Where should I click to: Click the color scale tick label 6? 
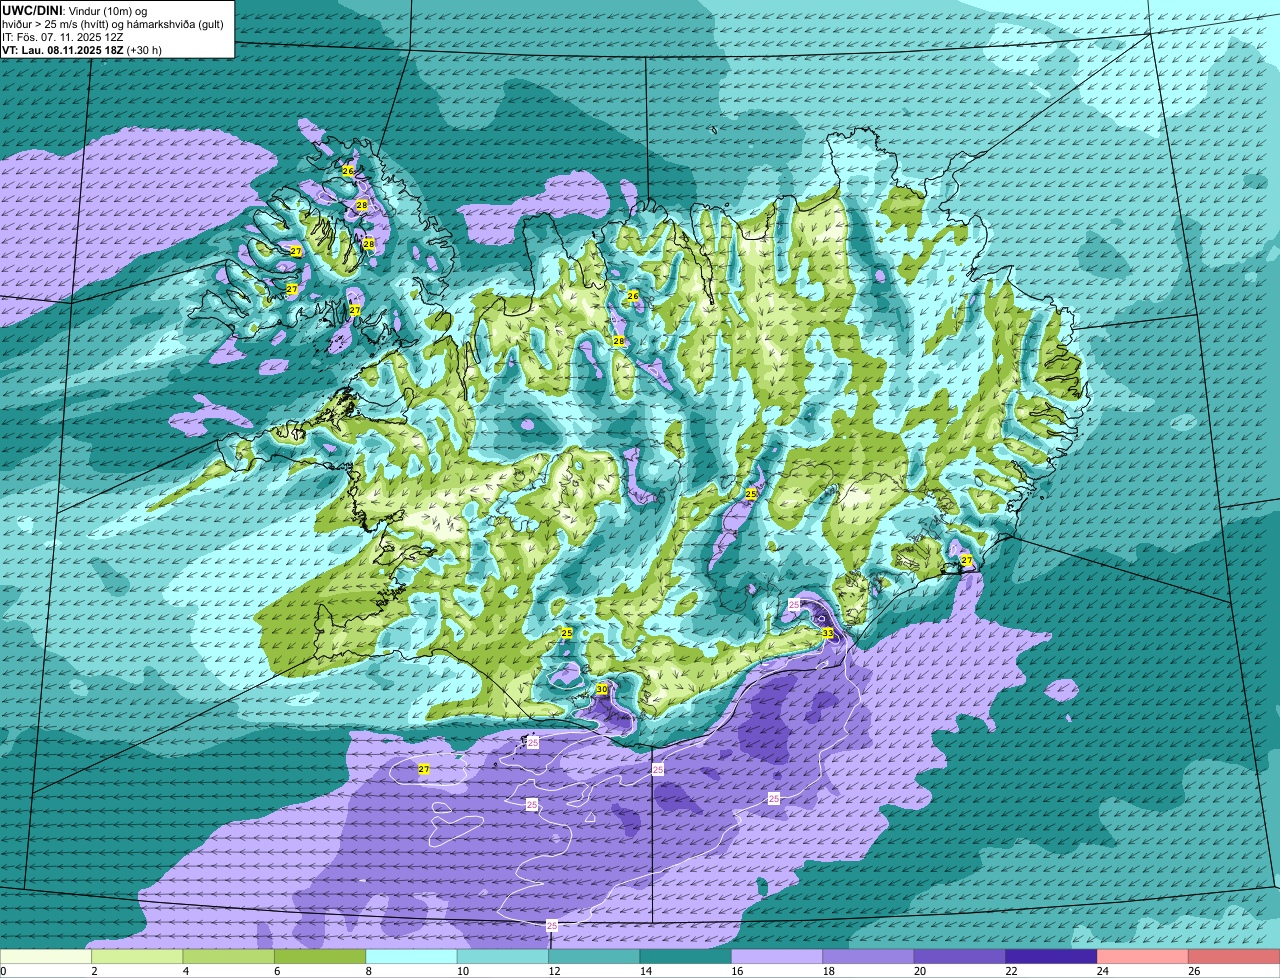coord(277,971)
